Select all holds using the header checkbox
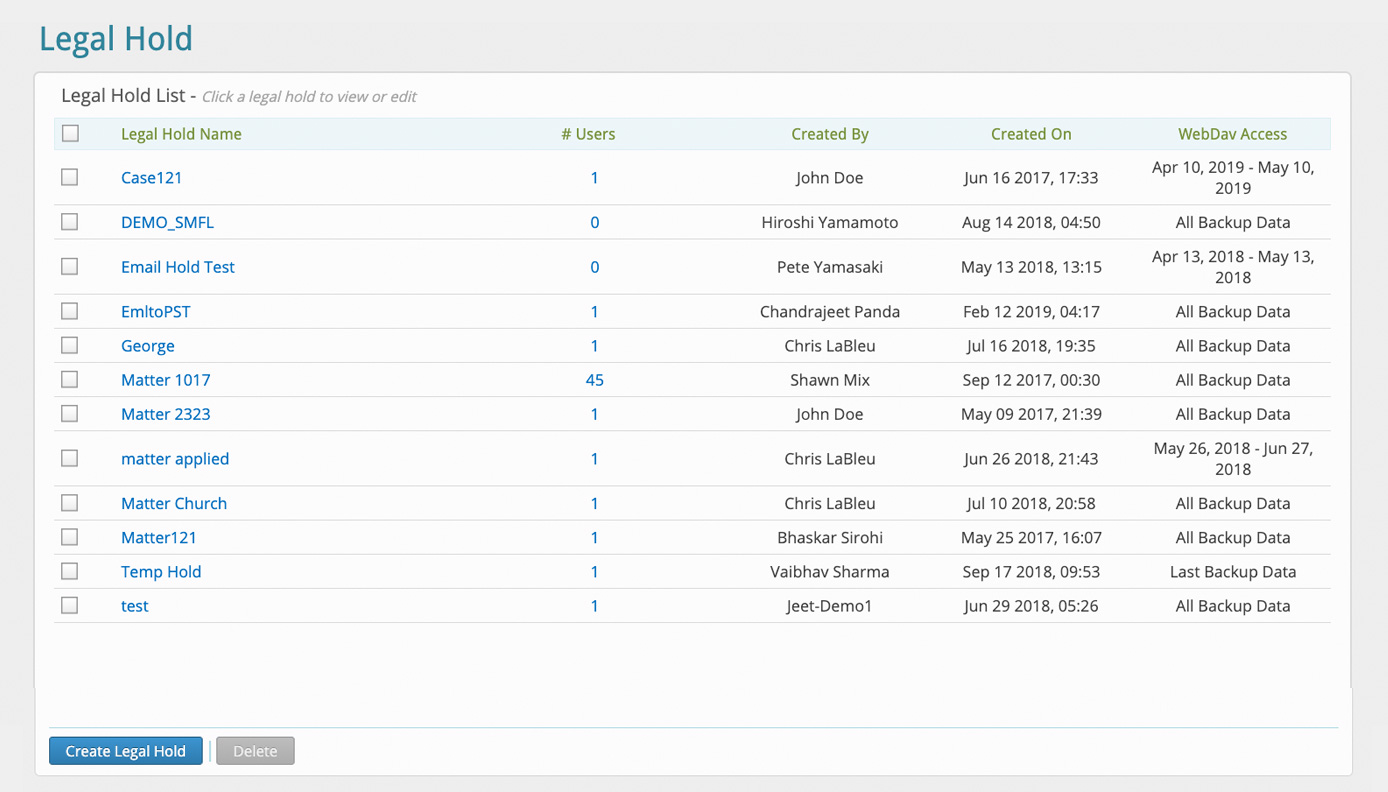 point(70,132)
